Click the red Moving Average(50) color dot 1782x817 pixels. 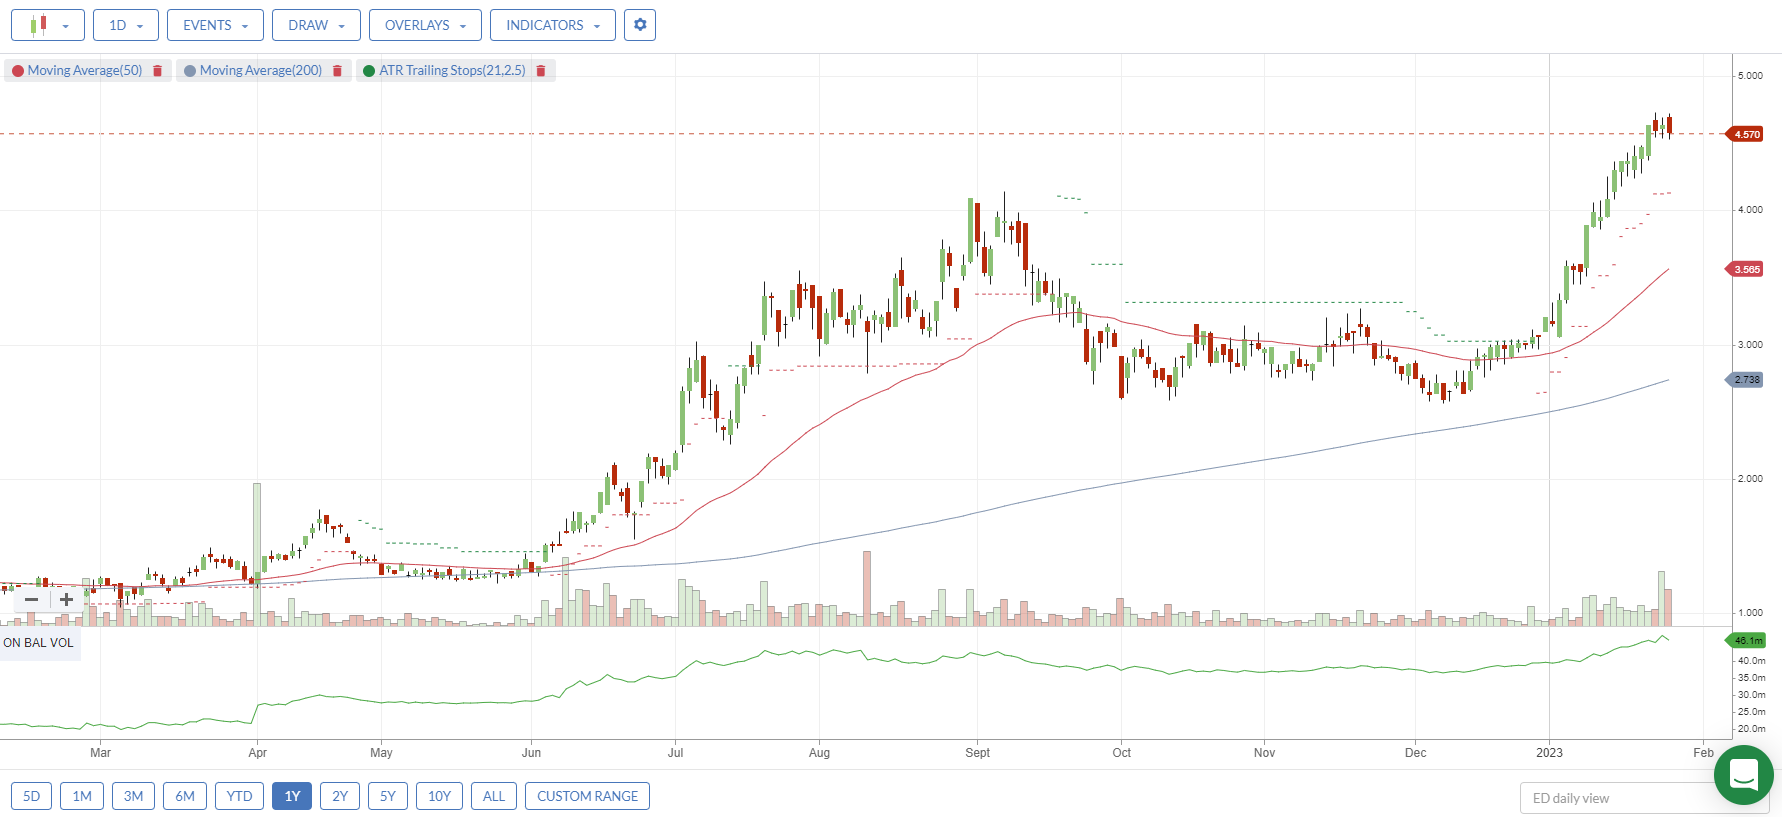pyautogui.click(x=18, y=71)
